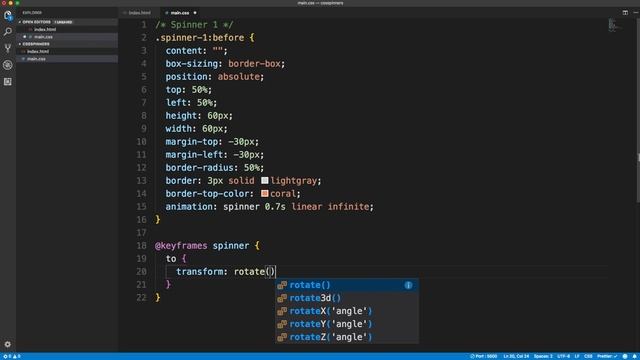Click line number 18 in the gutter
This screenshot has width=640, height=360.
click(141, 246)
